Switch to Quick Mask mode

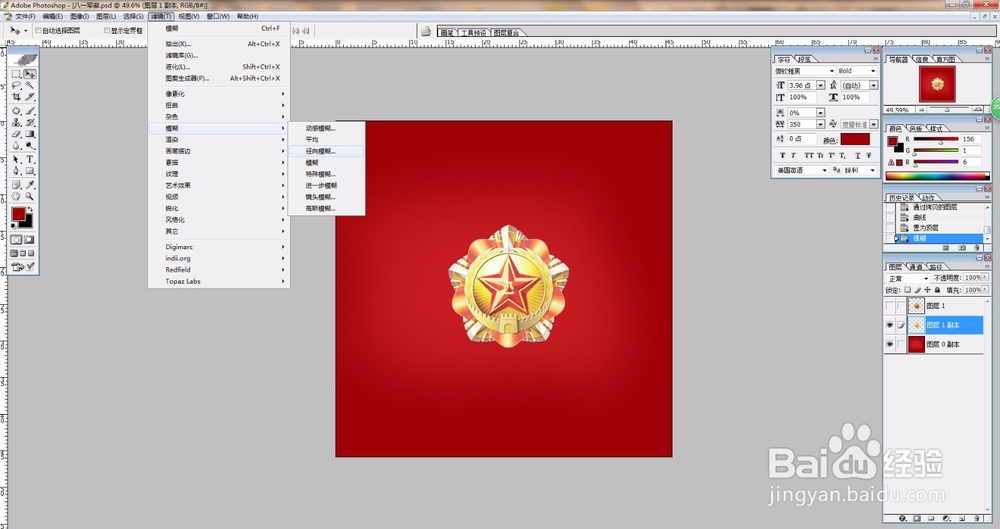tap(29, 239)
